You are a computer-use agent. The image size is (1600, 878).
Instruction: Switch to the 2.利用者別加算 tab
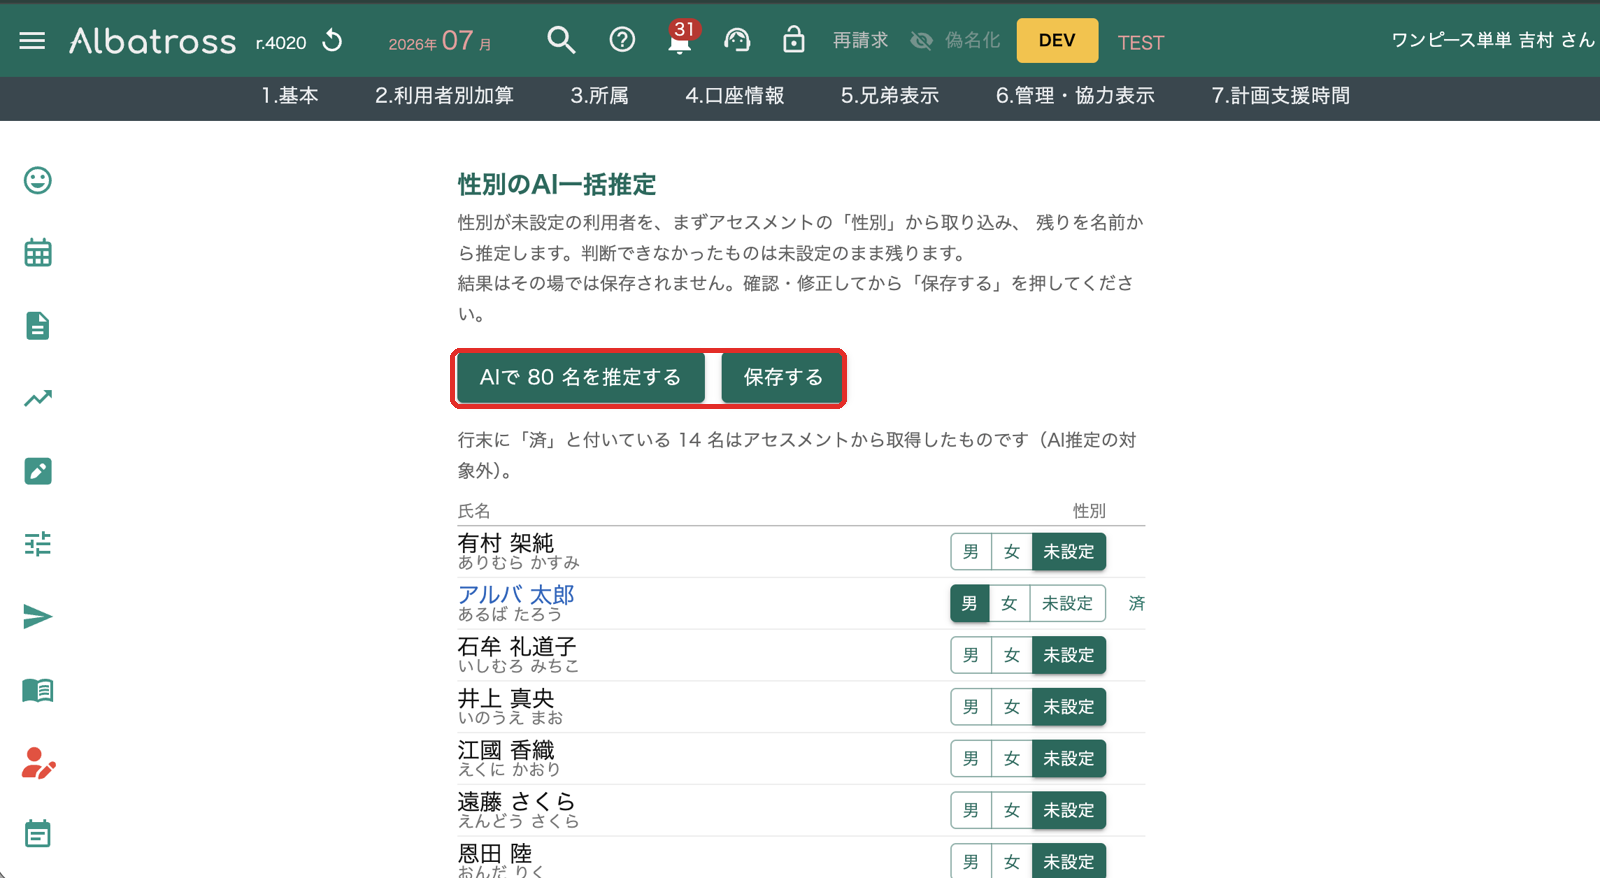(444, 96)
